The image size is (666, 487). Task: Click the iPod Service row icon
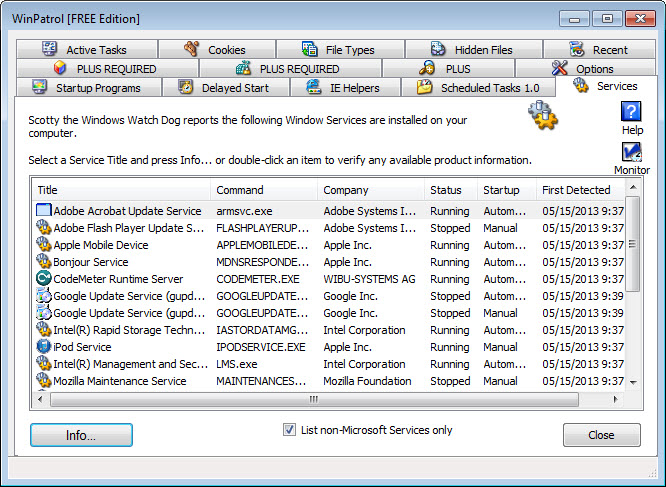click(x=44, y=346)
